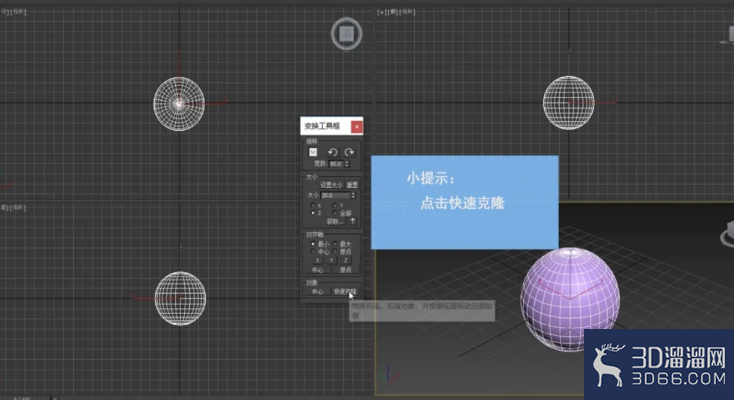Open the rotation axis dropdown in 旋转 group
This screenshot has width=734, height=400.
pos(313,152)
